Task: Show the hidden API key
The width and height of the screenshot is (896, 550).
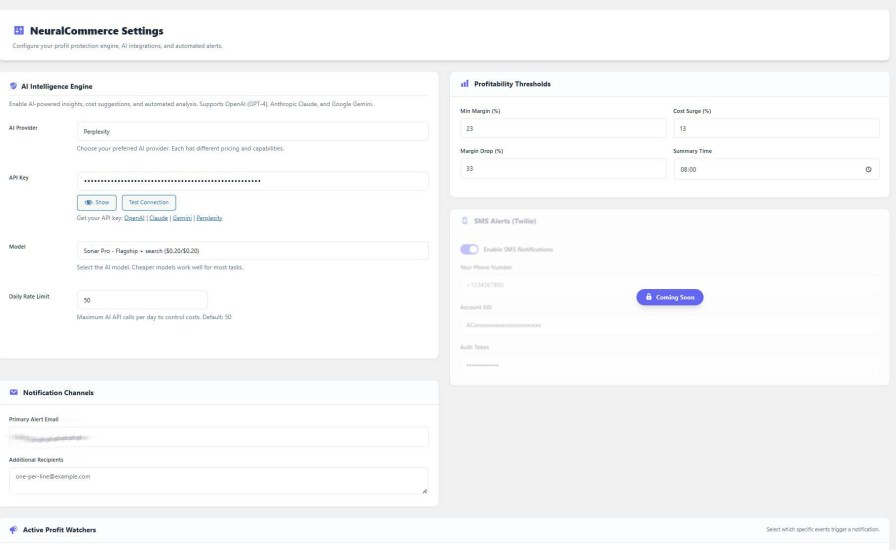Action: point(97,202)
